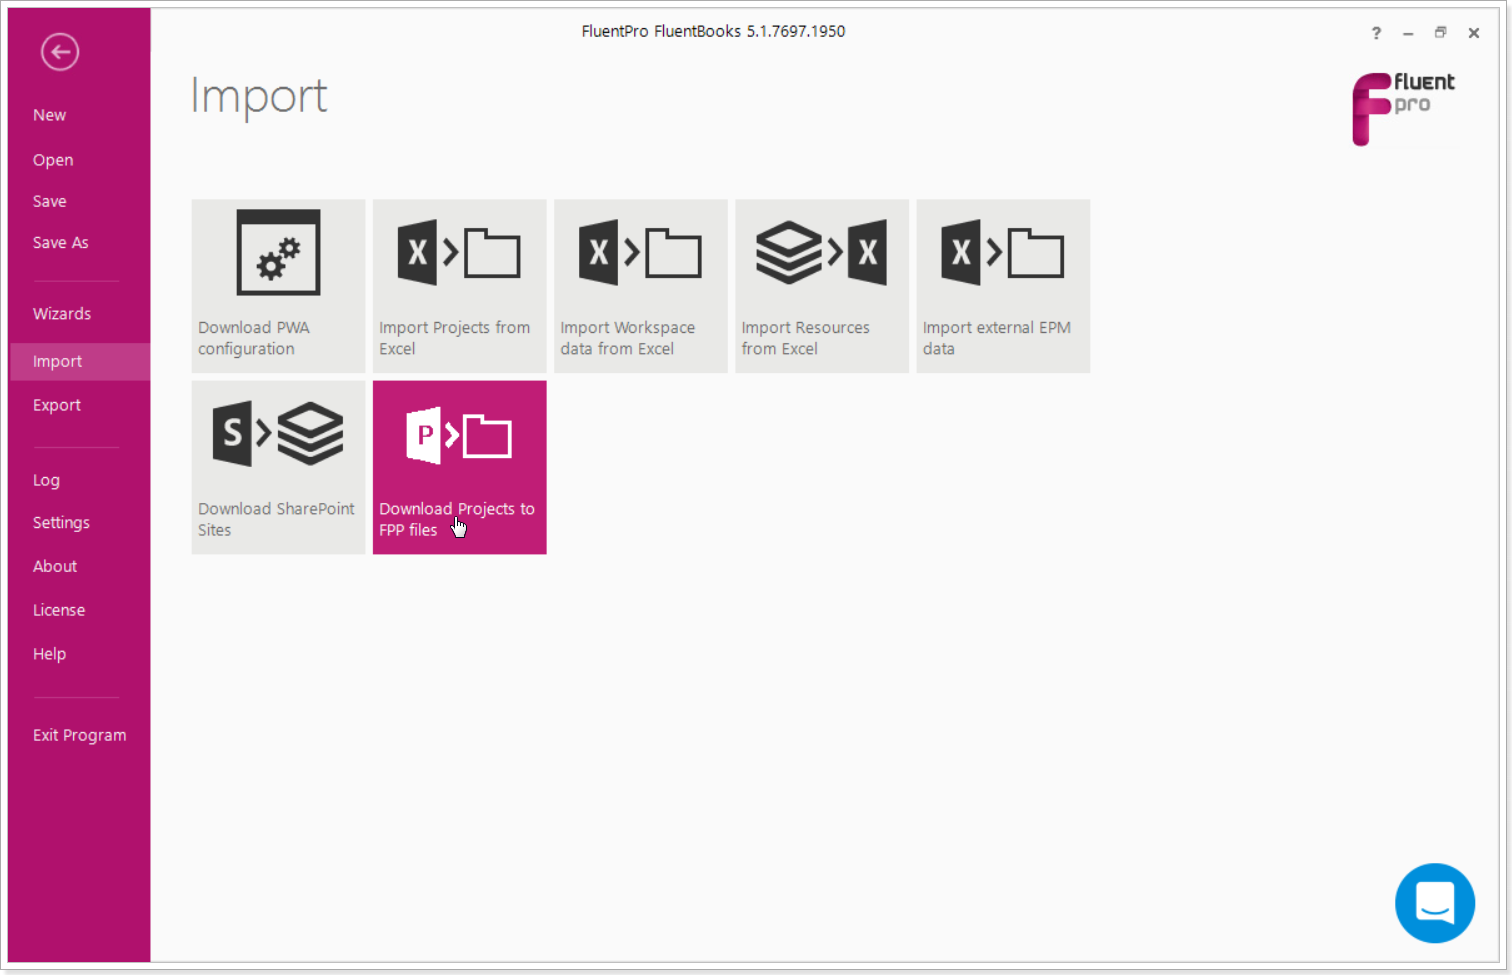Open the License page

click(59, 610)
